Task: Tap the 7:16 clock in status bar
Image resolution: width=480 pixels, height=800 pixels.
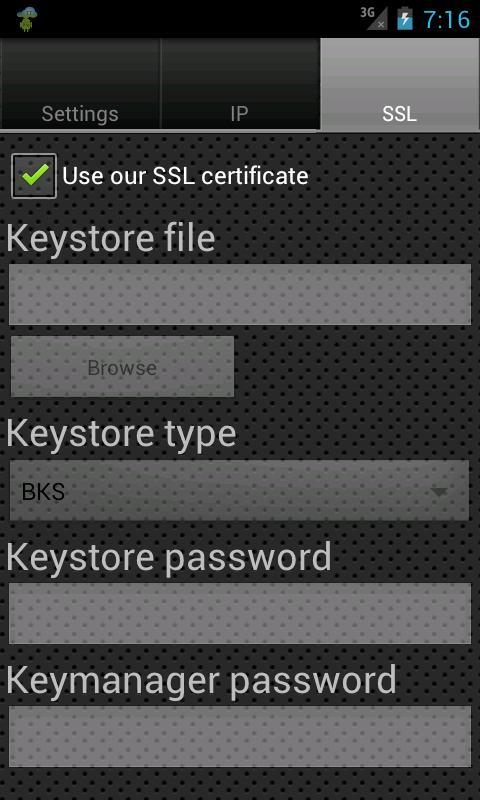Action: pos(446,19)
